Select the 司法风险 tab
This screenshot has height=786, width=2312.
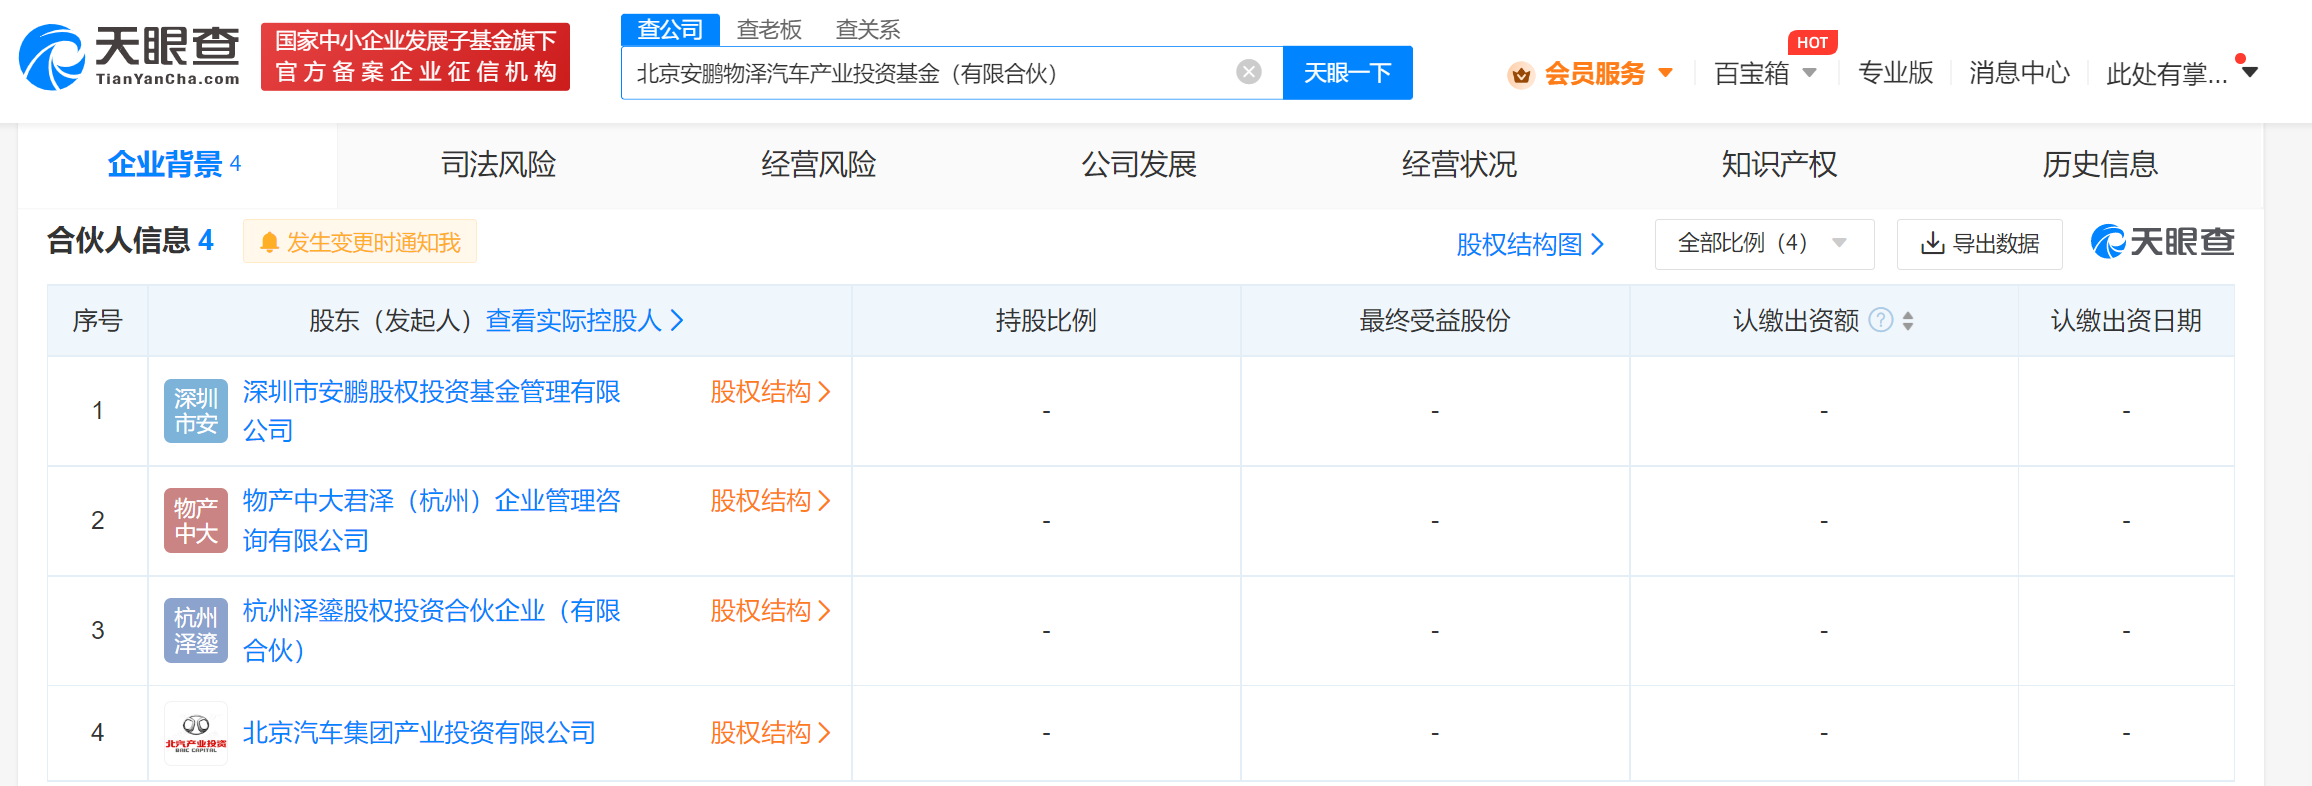pos(498,164)
